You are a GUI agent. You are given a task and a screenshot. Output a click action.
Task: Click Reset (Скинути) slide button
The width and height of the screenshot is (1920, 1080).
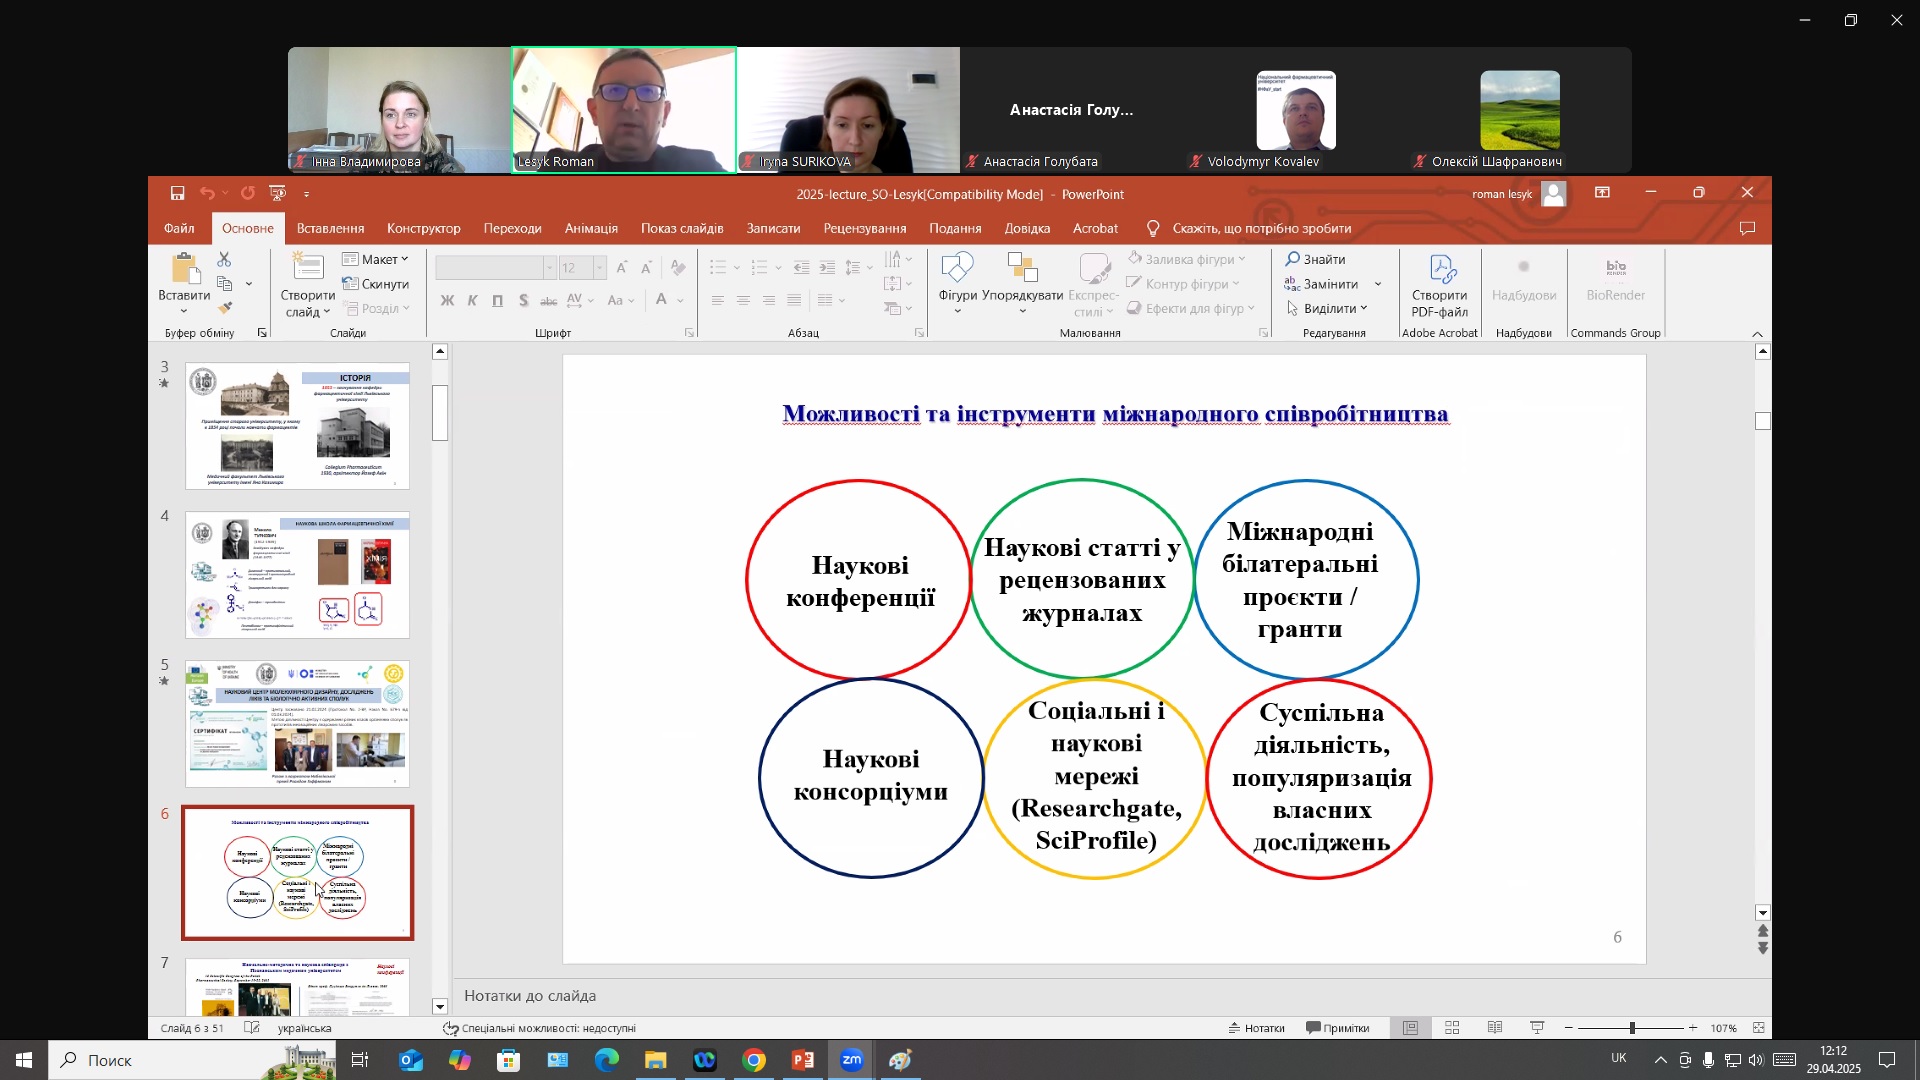pos(376,284)
